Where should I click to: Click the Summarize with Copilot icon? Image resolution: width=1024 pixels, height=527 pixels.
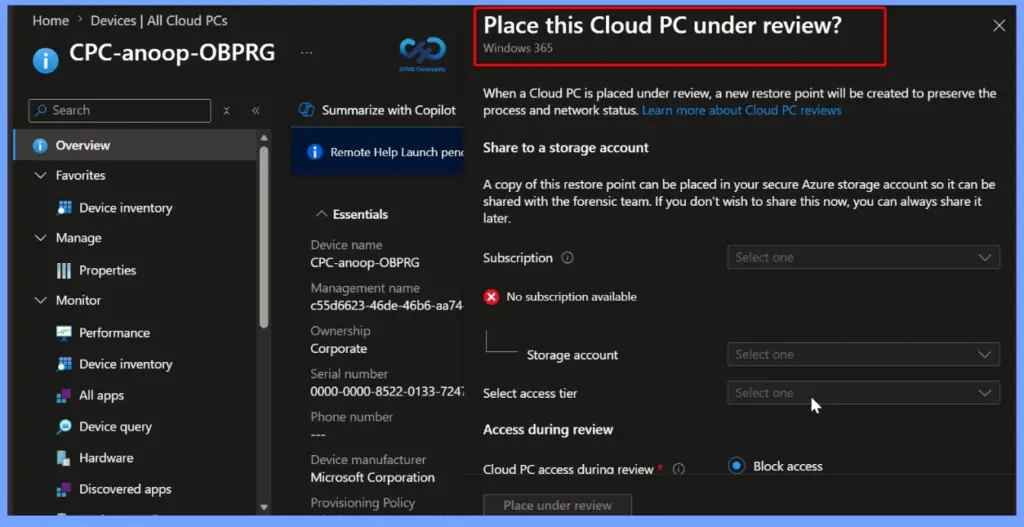tap(306, 110)
